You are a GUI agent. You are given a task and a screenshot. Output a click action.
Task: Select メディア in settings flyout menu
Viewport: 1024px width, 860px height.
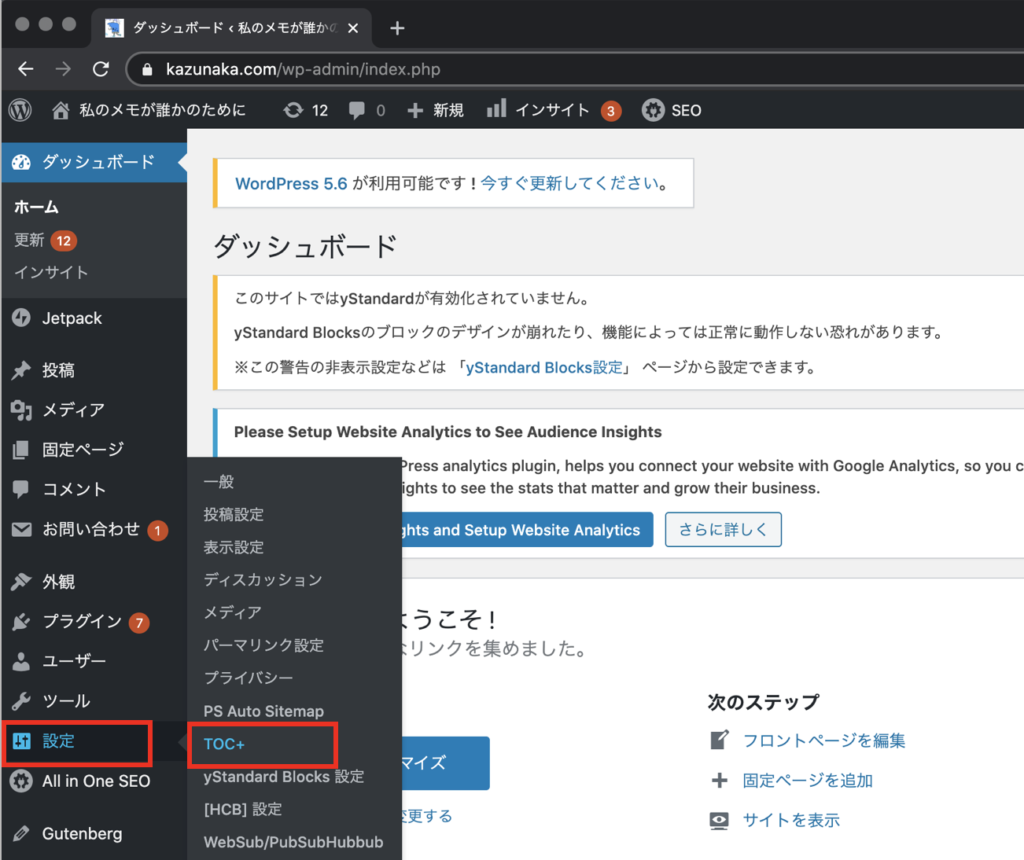coord(232,613)
